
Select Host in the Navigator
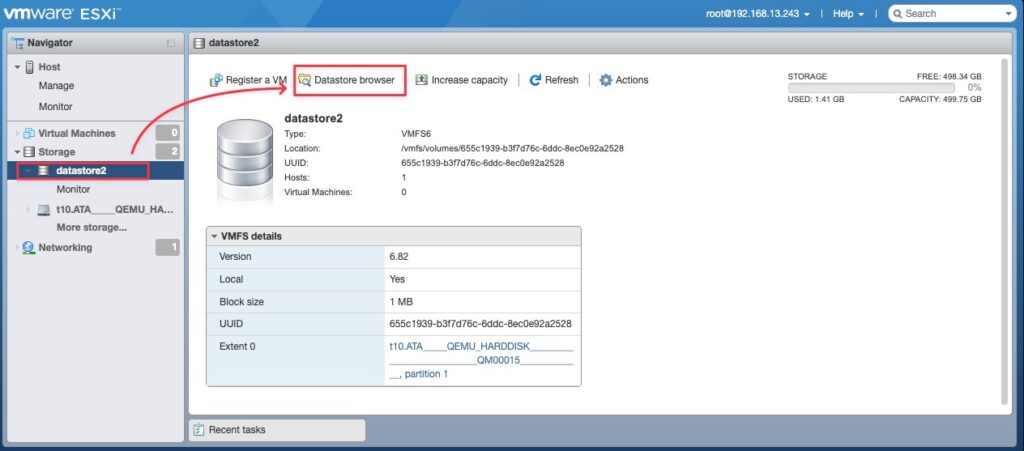[x=50, y=67]
